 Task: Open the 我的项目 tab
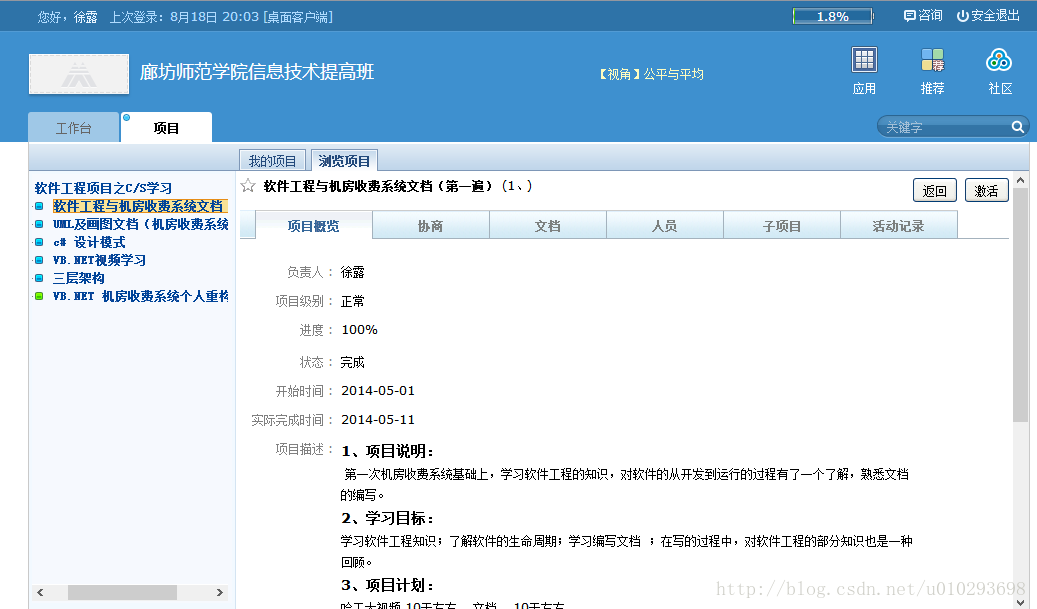(272, 161)
